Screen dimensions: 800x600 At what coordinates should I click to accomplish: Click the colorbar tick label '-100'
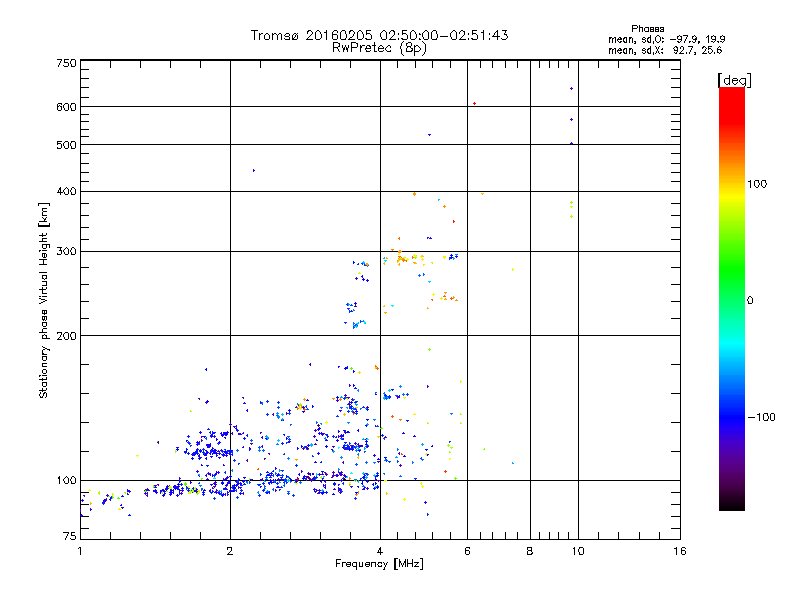(761, 417)
